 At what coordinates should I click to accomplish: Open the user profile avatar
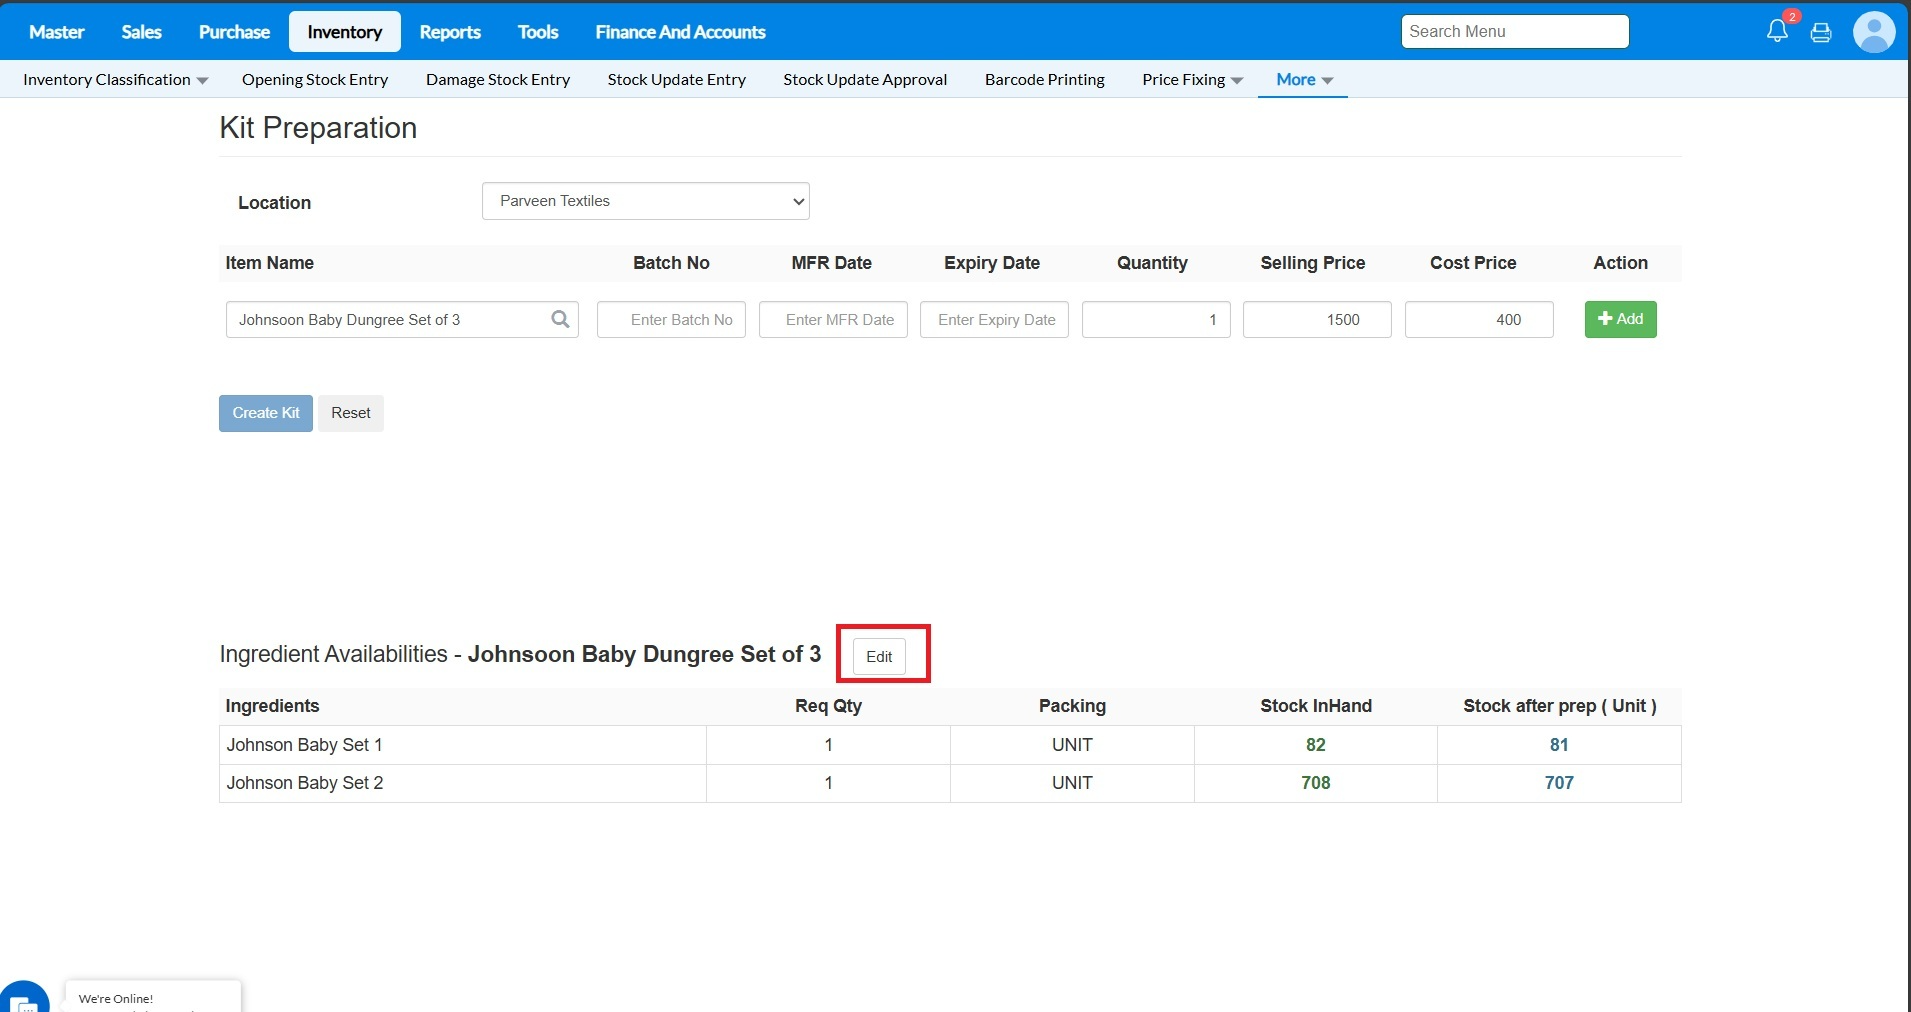pos(1873,32)
